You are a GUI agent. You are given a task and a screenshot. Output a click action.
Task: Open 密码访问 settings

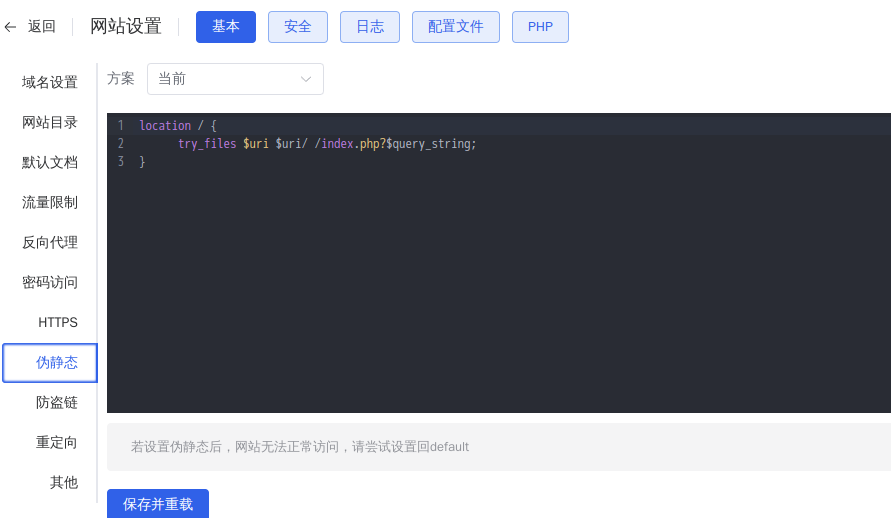tap(49, 282)
